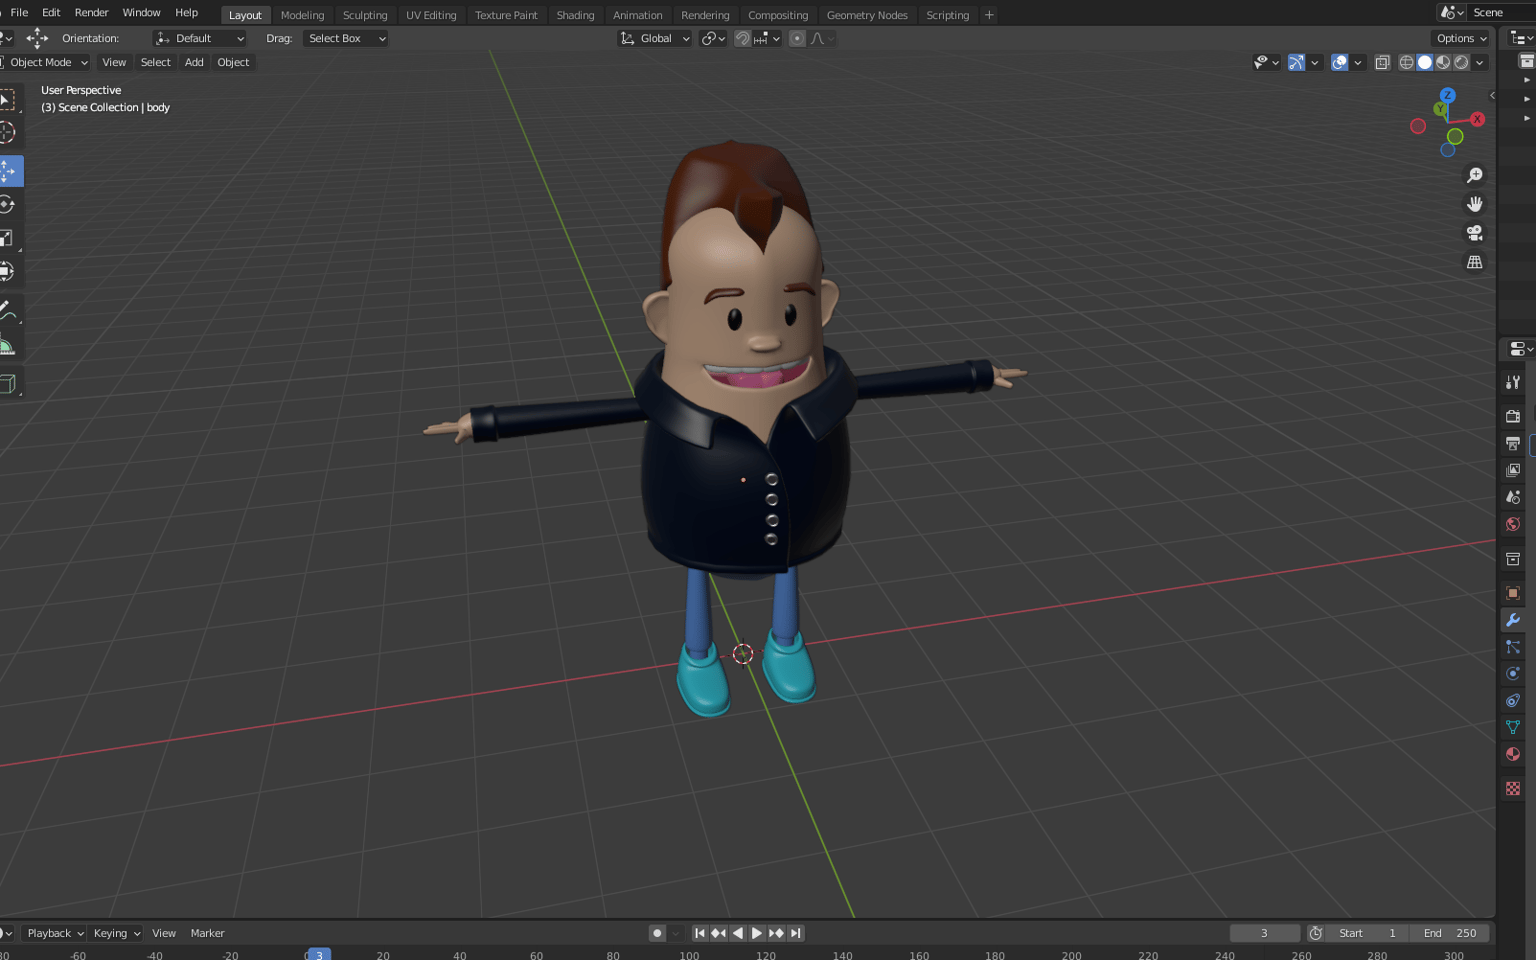Image resolution: width=1536 pixels, height=960 pixels.
Task: Select the Cursor tool in left toolbar
Action: (8, 132)
